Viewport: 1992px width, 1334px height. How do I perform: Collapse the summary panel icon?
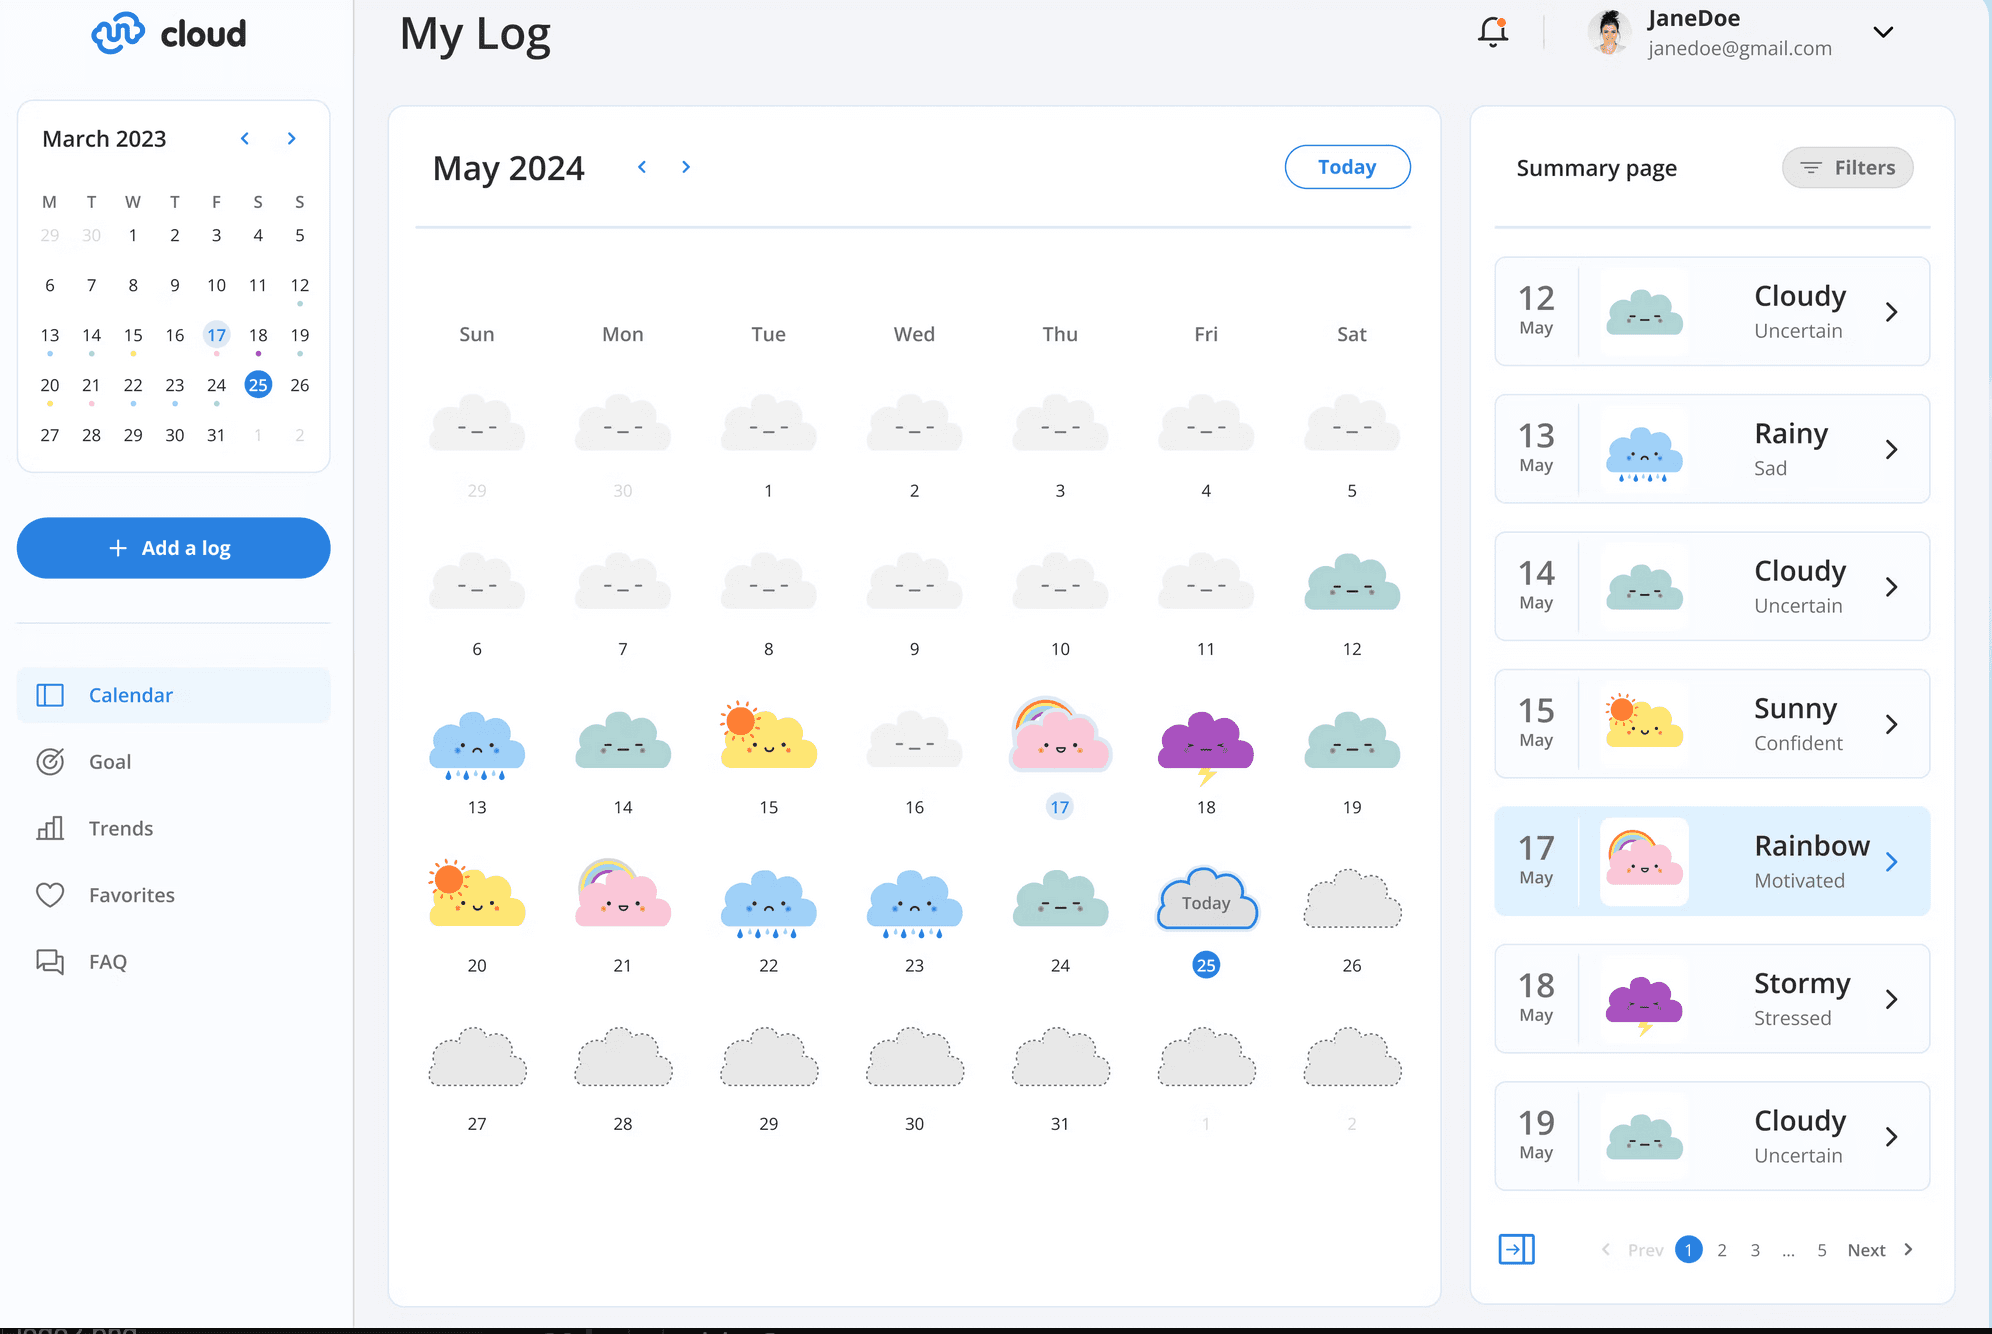(1516, 1249)
